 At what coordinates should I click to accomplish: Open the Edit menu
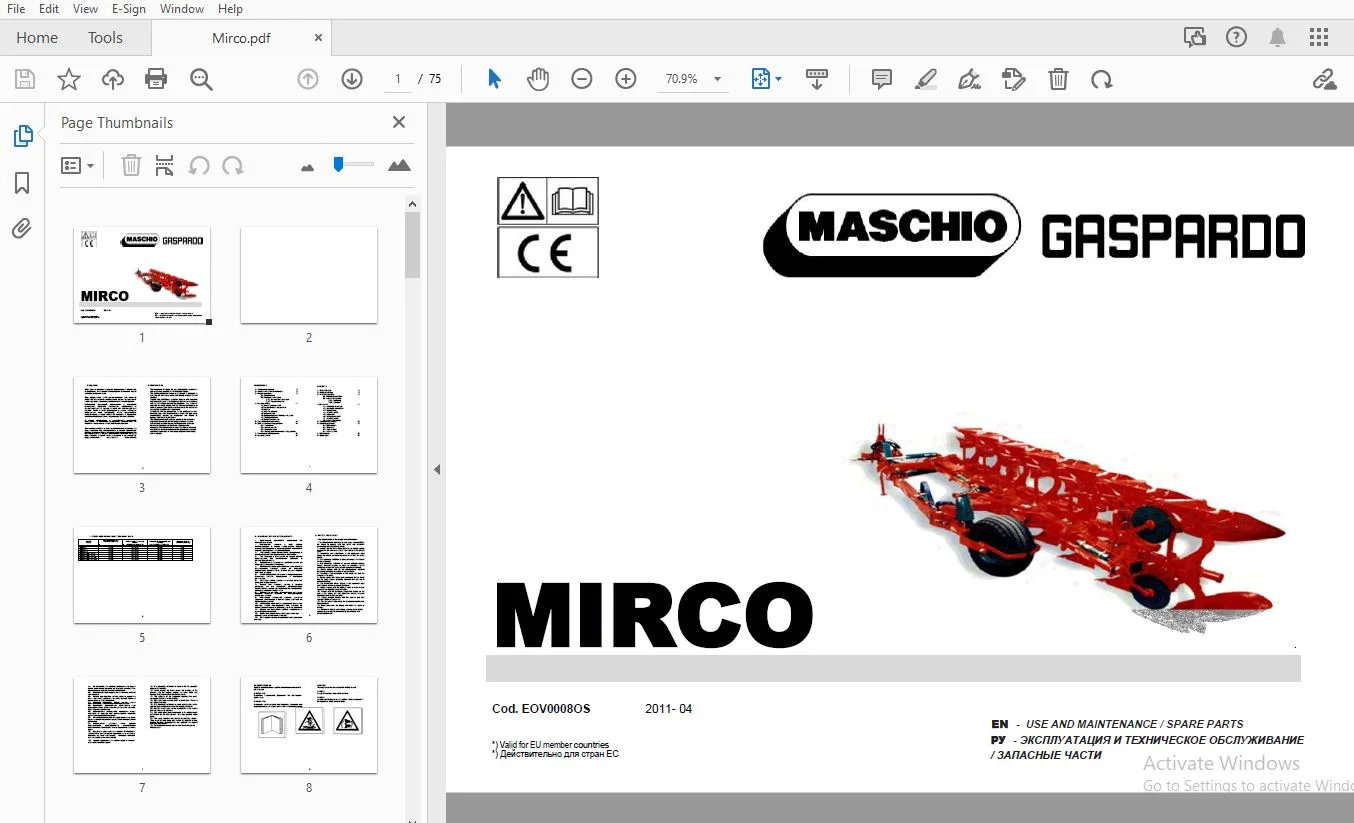tap(49, 9)
